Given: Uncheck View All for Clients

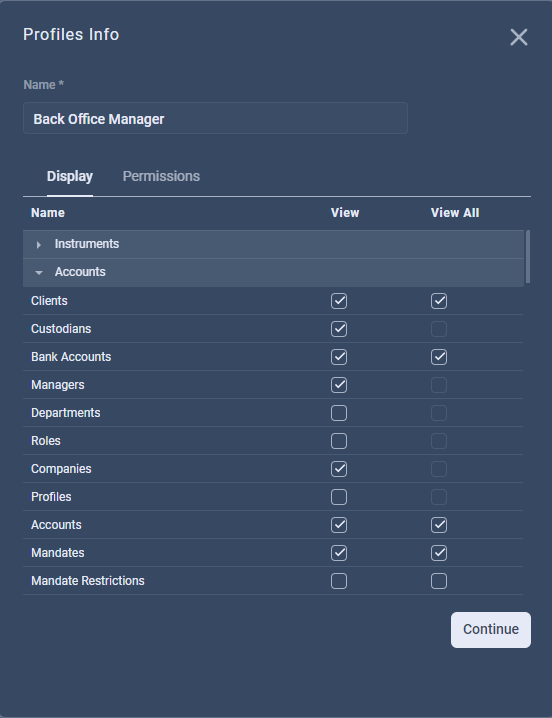Looking at the screenshot, I should pyautogui.click(x=439, y=301).
